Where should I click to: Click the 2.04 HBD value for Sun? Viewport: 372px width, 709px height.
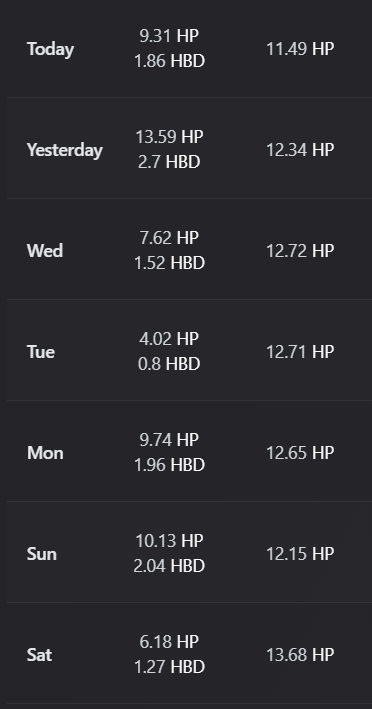169,566
